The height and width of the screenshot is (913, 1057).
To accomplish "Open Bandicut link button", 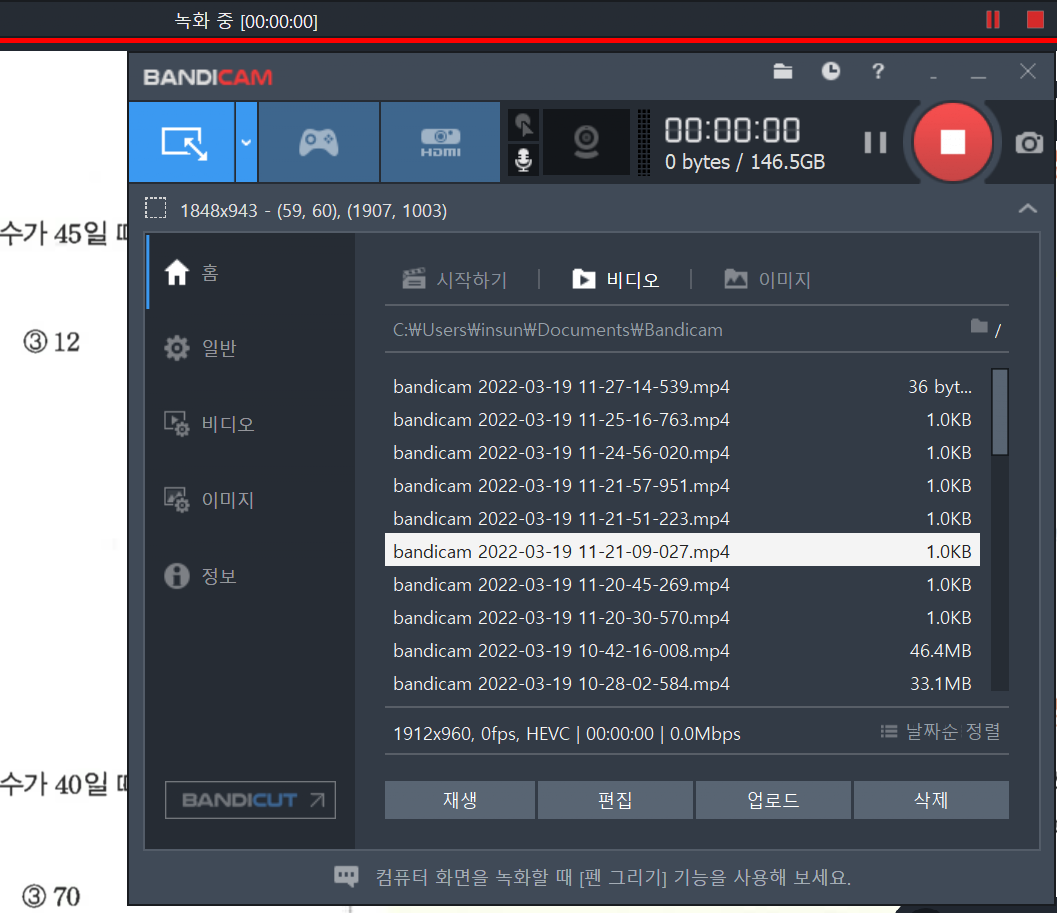I will tap(250, 800).
